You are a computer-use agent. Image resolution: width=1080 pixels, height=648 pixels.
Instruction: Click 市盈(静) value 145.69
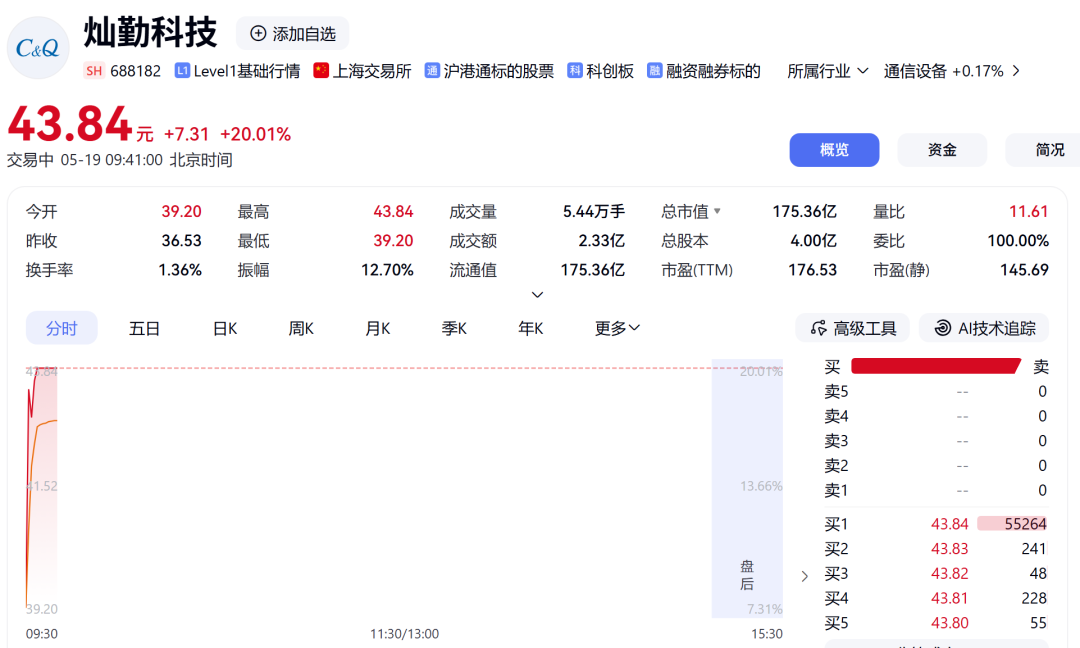tap(1024, 270)
